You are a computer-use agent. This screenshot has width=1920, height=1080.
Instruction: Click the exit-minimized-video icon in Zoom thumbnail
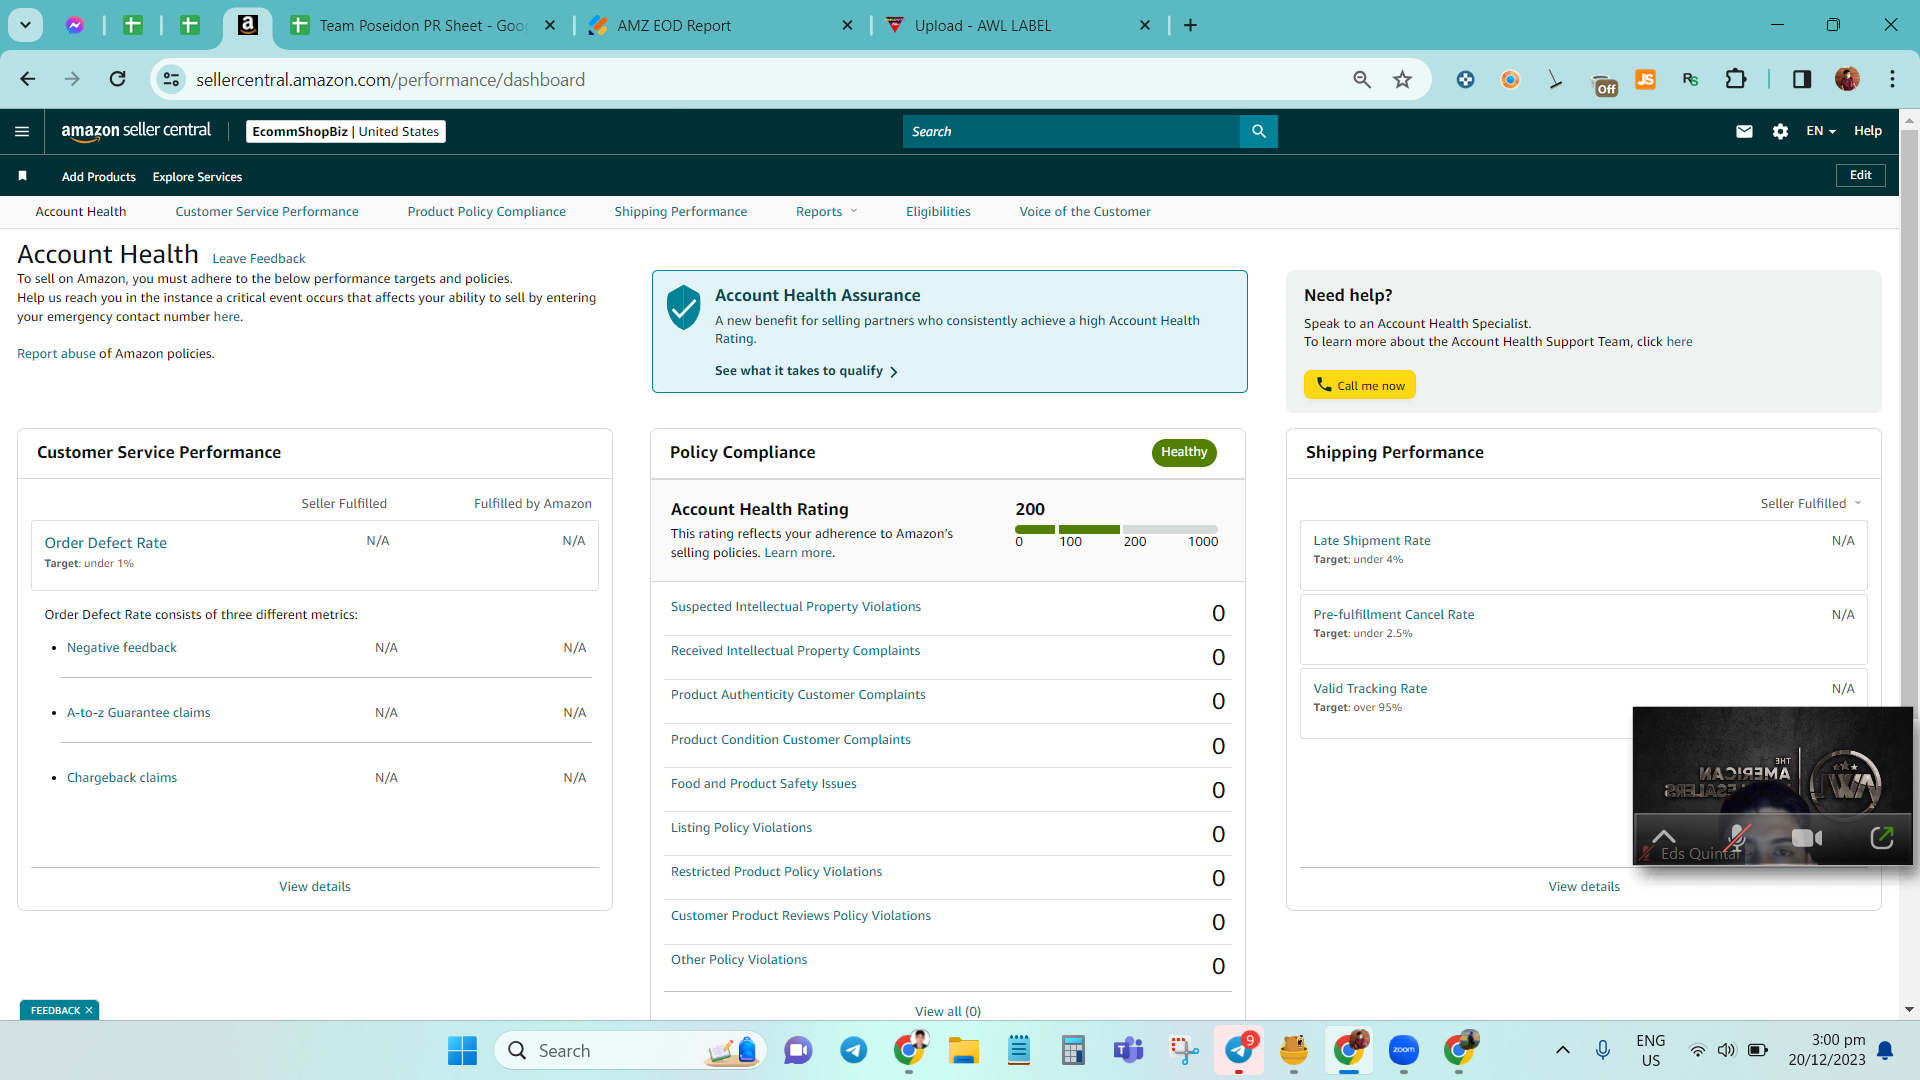click(x=1881, y=838)
